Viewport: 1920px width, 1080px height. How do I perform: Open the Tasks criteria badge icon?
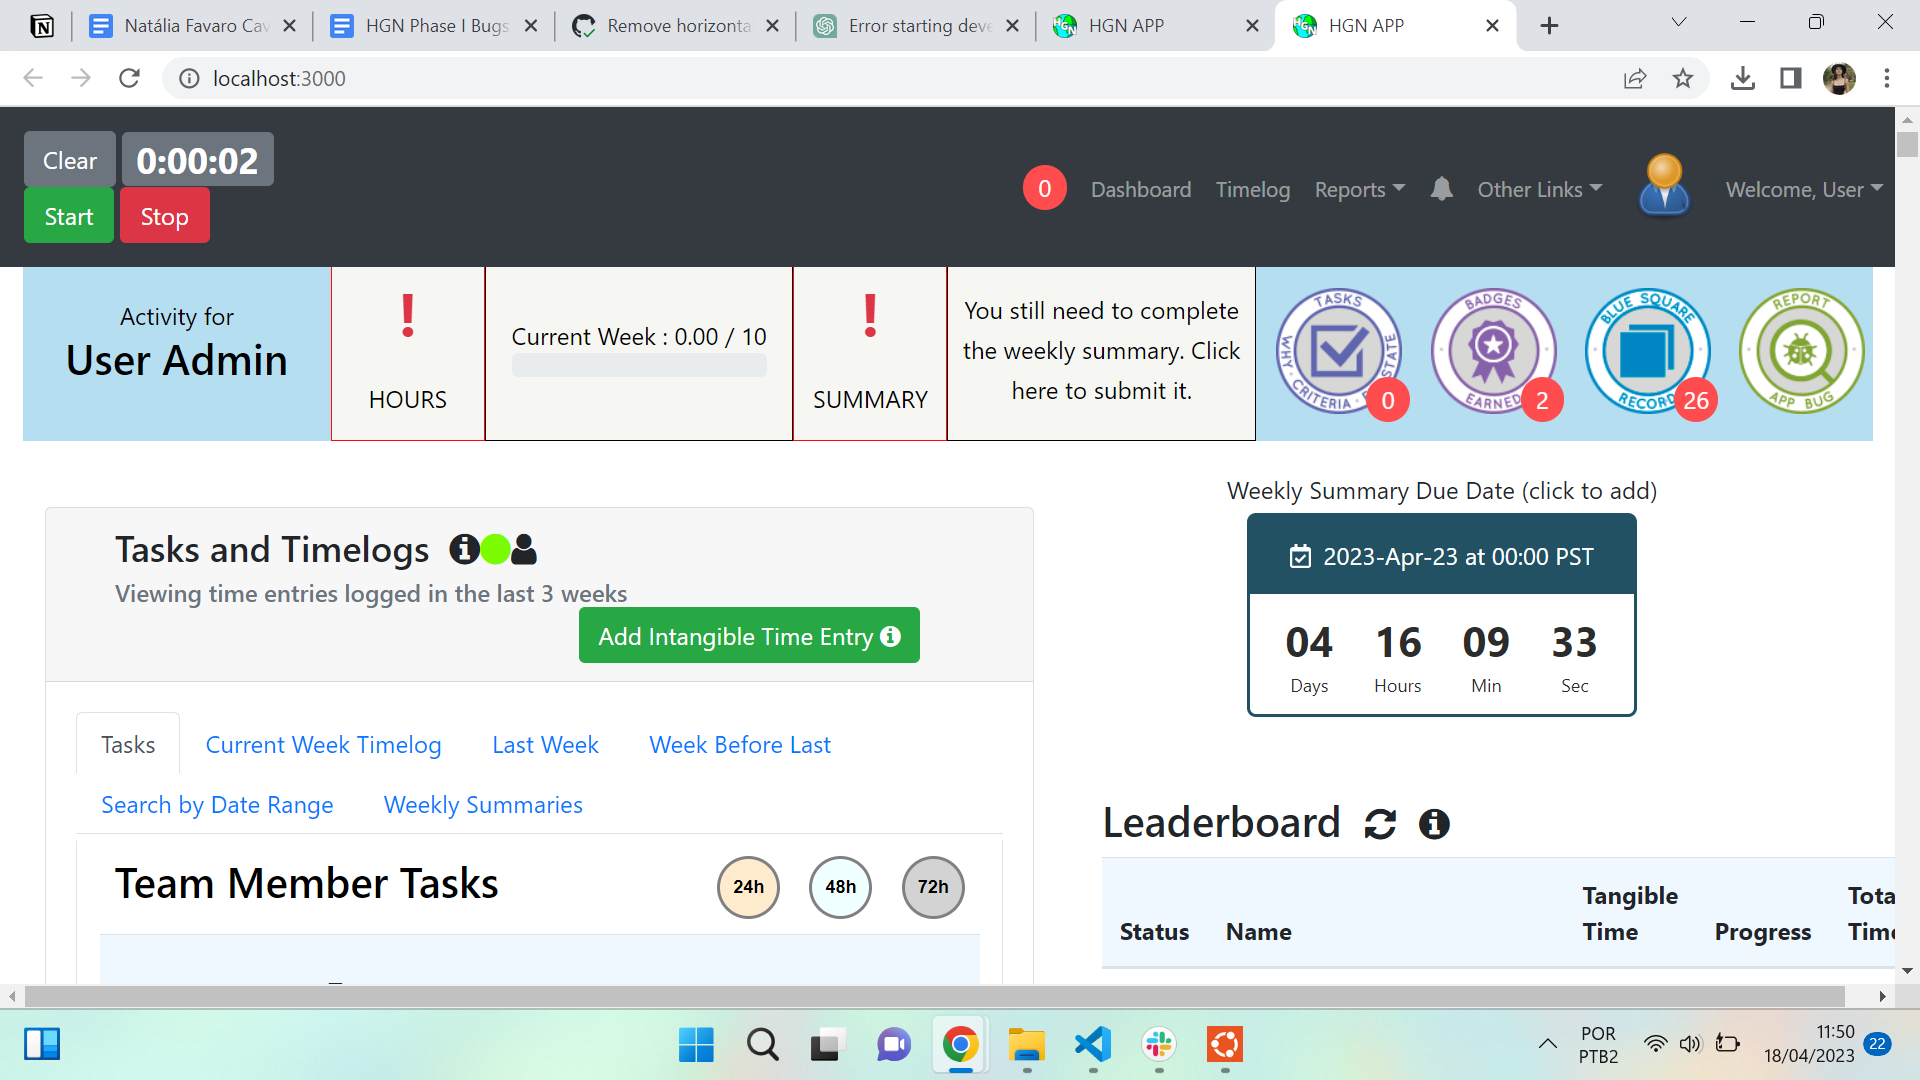1339,352
